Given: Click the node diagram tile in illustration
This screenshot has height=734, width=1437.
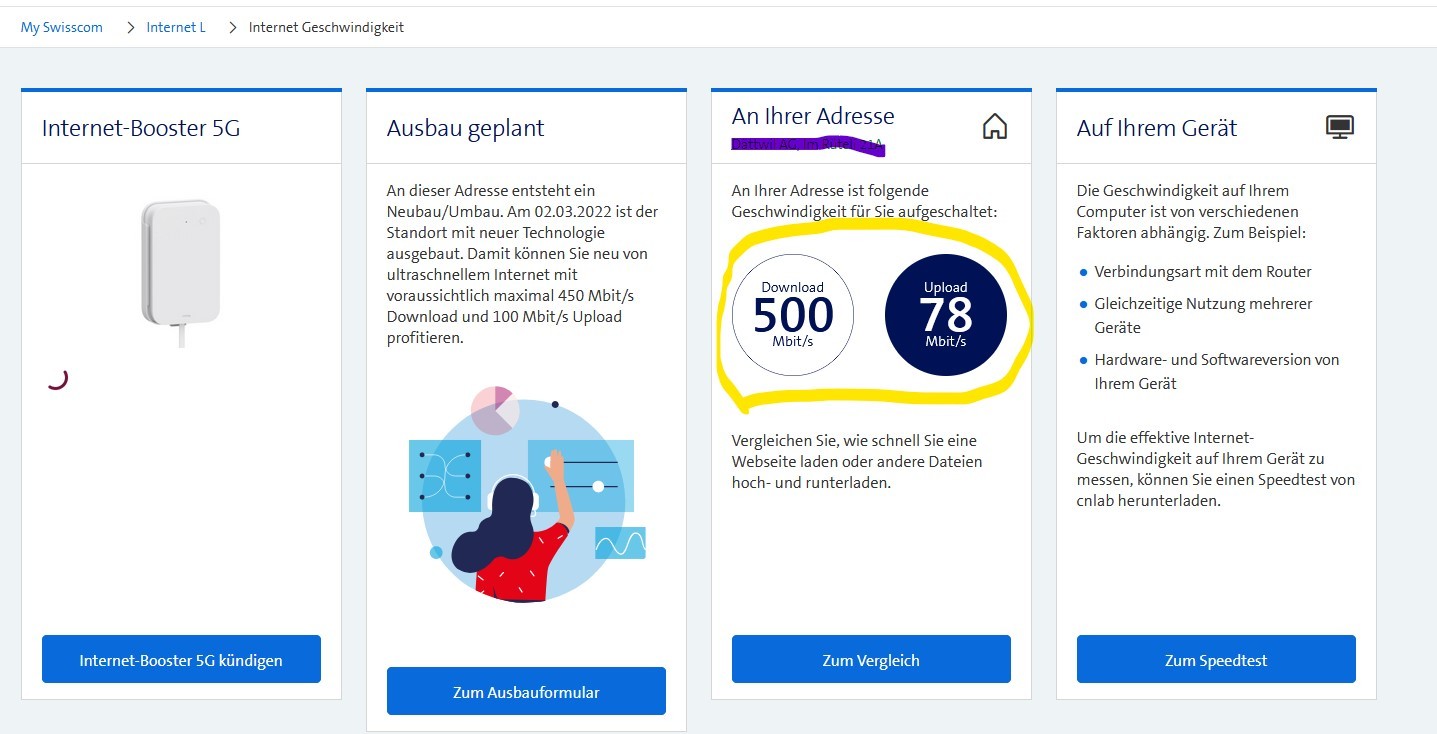Looking at the screenshot, I should point(444,476).
